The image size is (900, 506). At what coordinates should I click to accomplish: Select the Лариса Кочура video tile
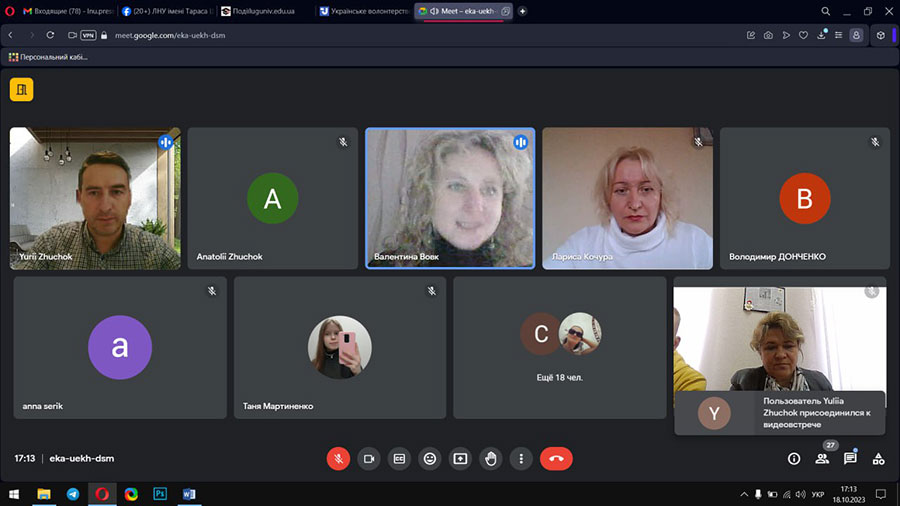click(627, 198)
